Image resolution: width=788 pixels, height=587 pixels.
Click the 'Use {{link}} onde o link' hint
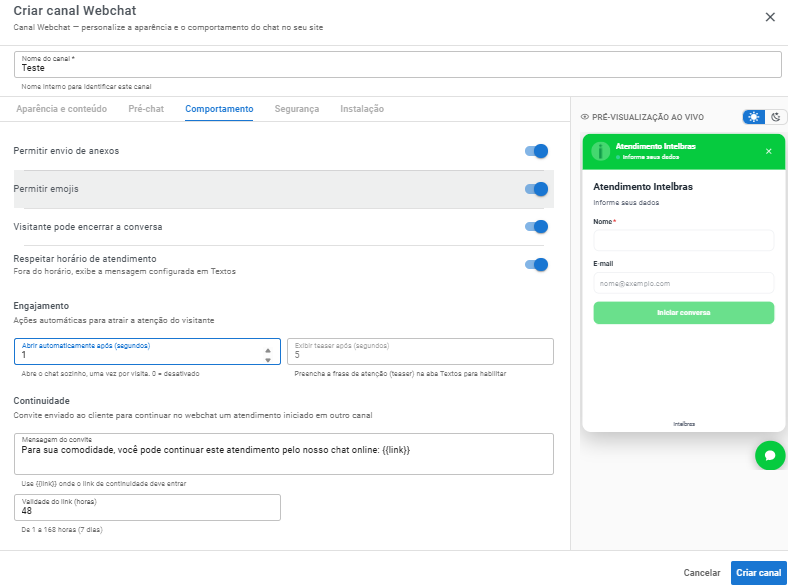click(104, 483)
